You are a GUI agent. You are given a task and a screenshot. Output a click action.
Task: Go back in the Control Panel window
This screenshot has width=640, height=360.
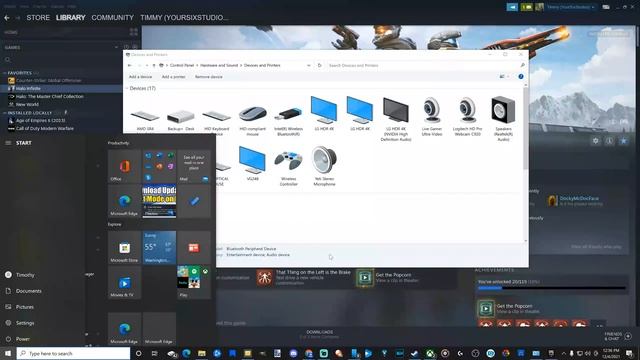(130, 65)
